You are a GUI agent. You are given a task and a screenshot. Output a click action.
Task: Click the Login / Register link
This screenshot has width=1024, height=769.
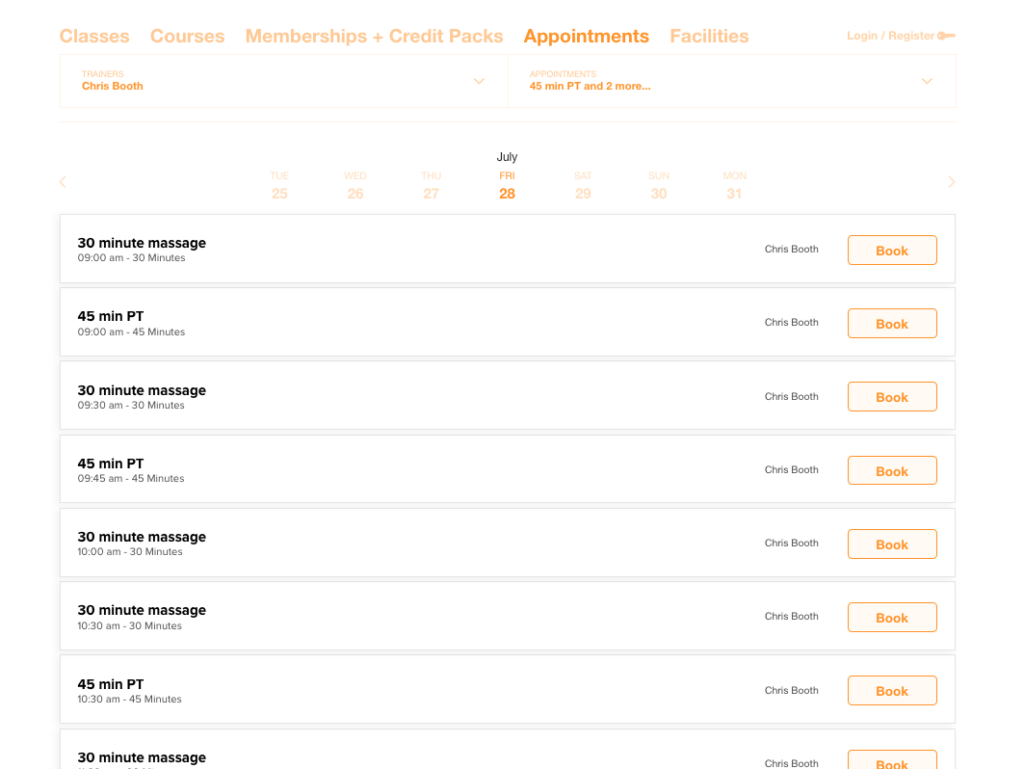pos(890,36)
